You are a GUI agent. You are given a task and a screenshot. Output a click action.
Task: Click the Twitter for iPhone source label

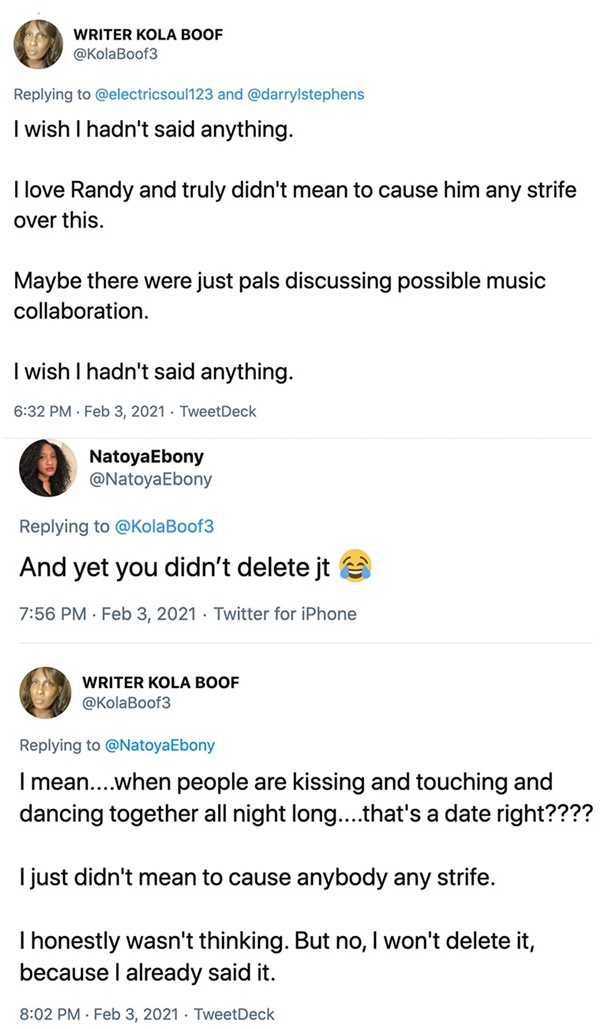pos(285,614)
